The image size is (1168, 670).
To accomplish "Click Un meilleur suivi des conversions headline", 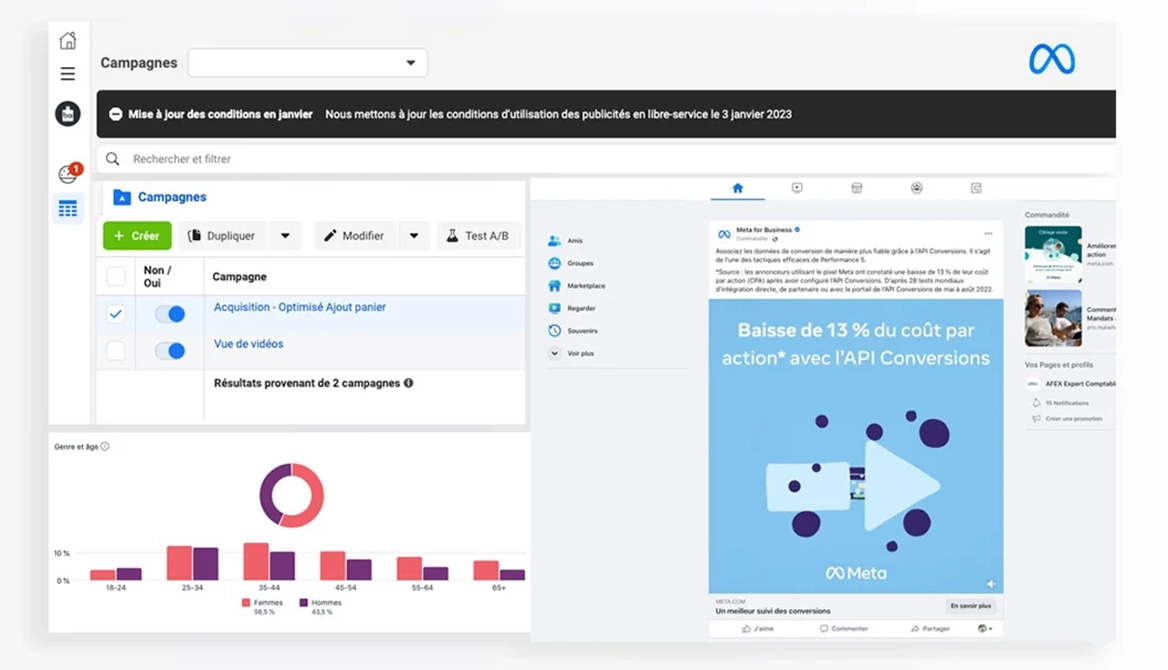I will (772, 610).
